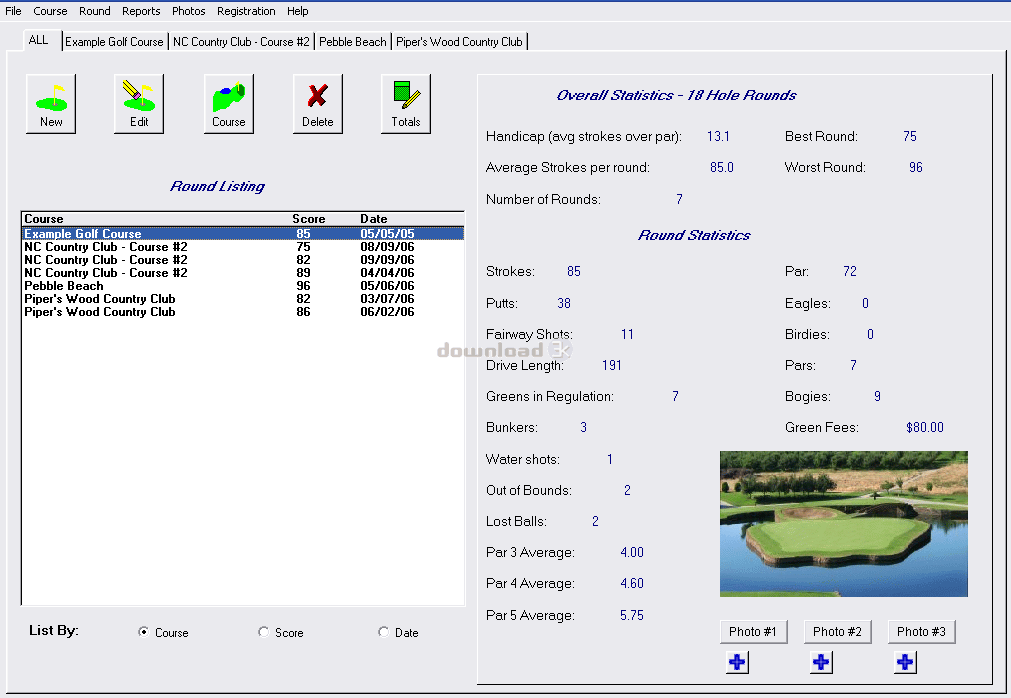Open the Course icon button
Viewport: 1011px width, 698px height.
click(228, 104)
